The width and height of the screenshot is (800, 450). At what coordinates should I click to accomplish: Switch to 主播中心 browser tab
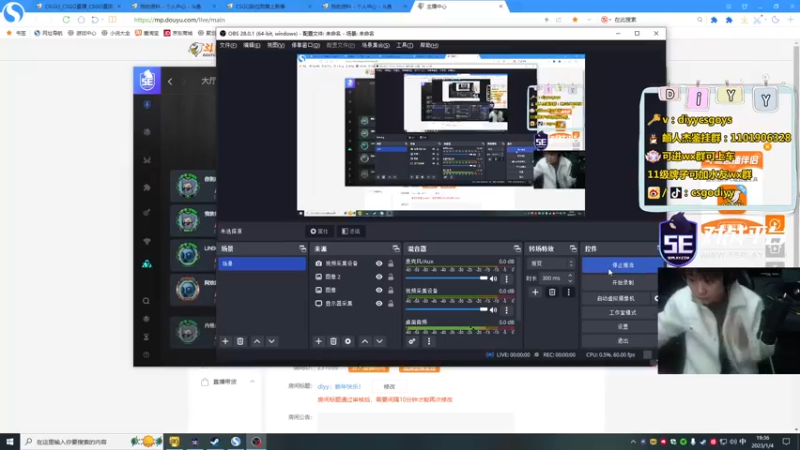458,6
